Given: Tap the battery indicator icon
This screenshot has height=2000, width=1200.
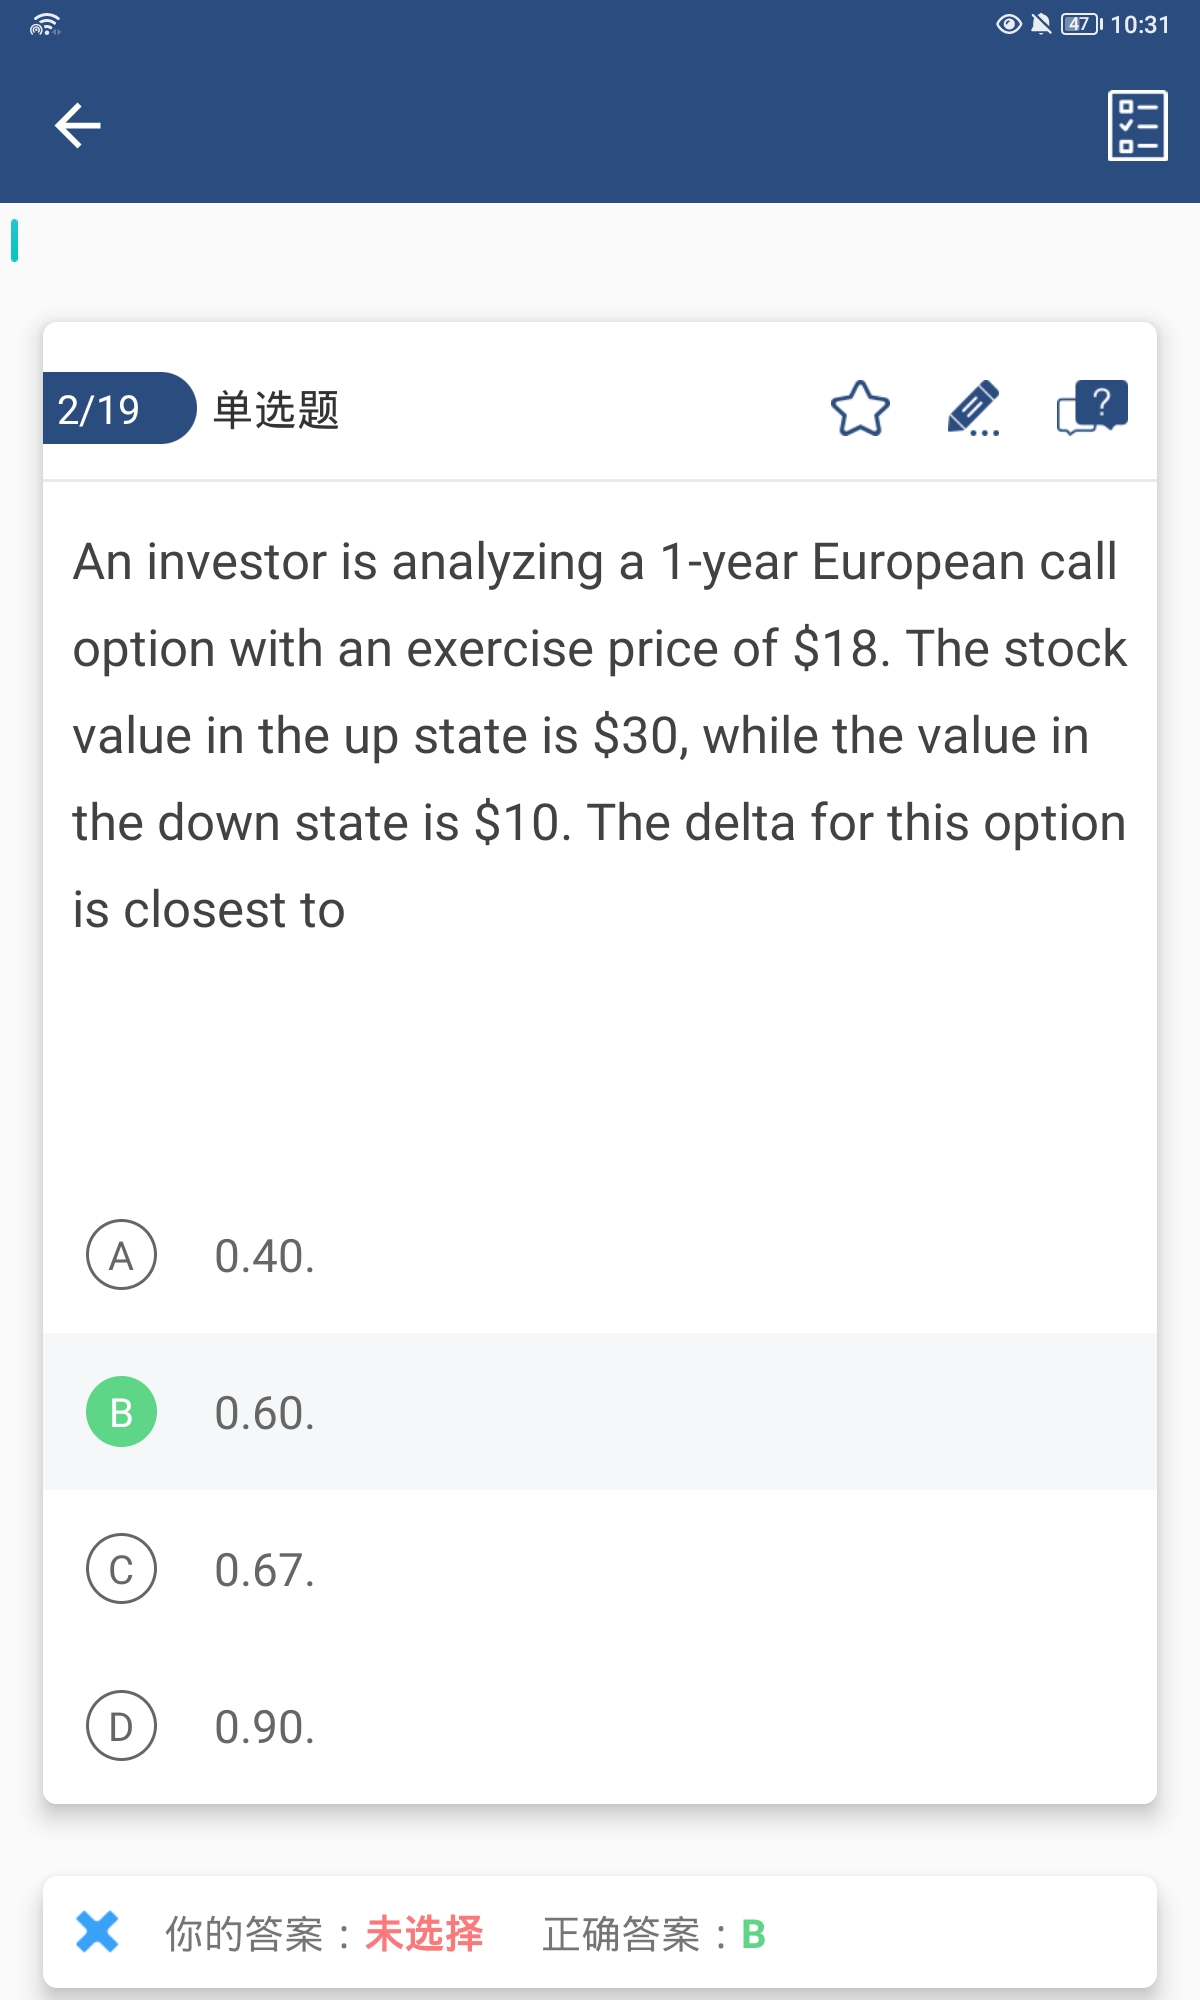Looking at the screenshot, I should (x=1081, y=24).
